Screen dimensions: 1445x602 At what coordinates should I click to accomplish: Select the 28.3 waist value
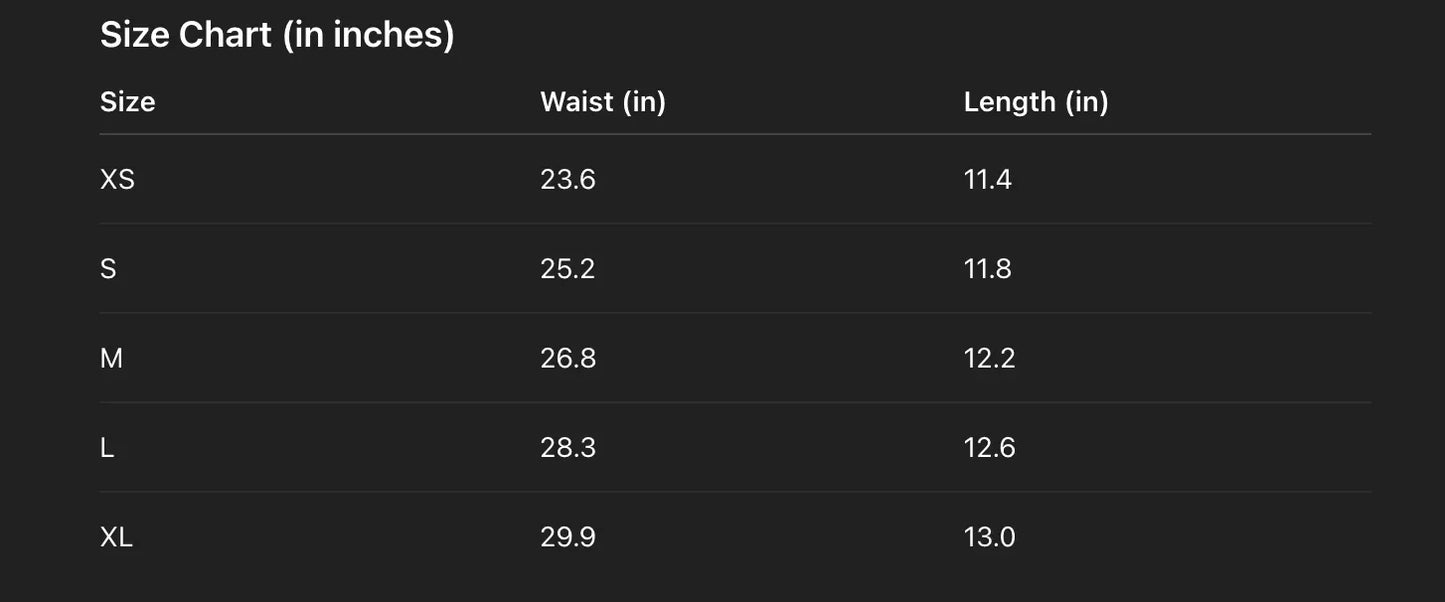tap(567, 447)
